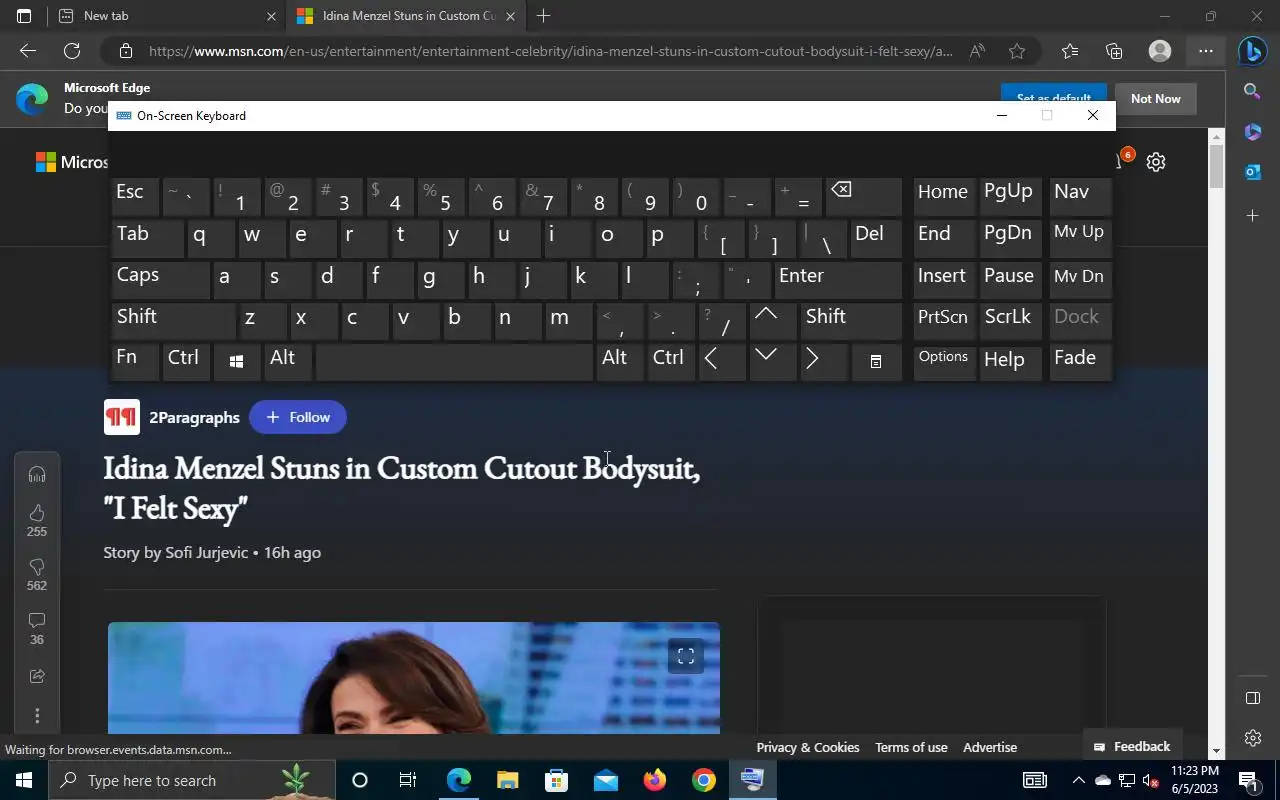1280x800 pixels.
Task: Open File Explorer from the taskbar
Action: [508, 780]
